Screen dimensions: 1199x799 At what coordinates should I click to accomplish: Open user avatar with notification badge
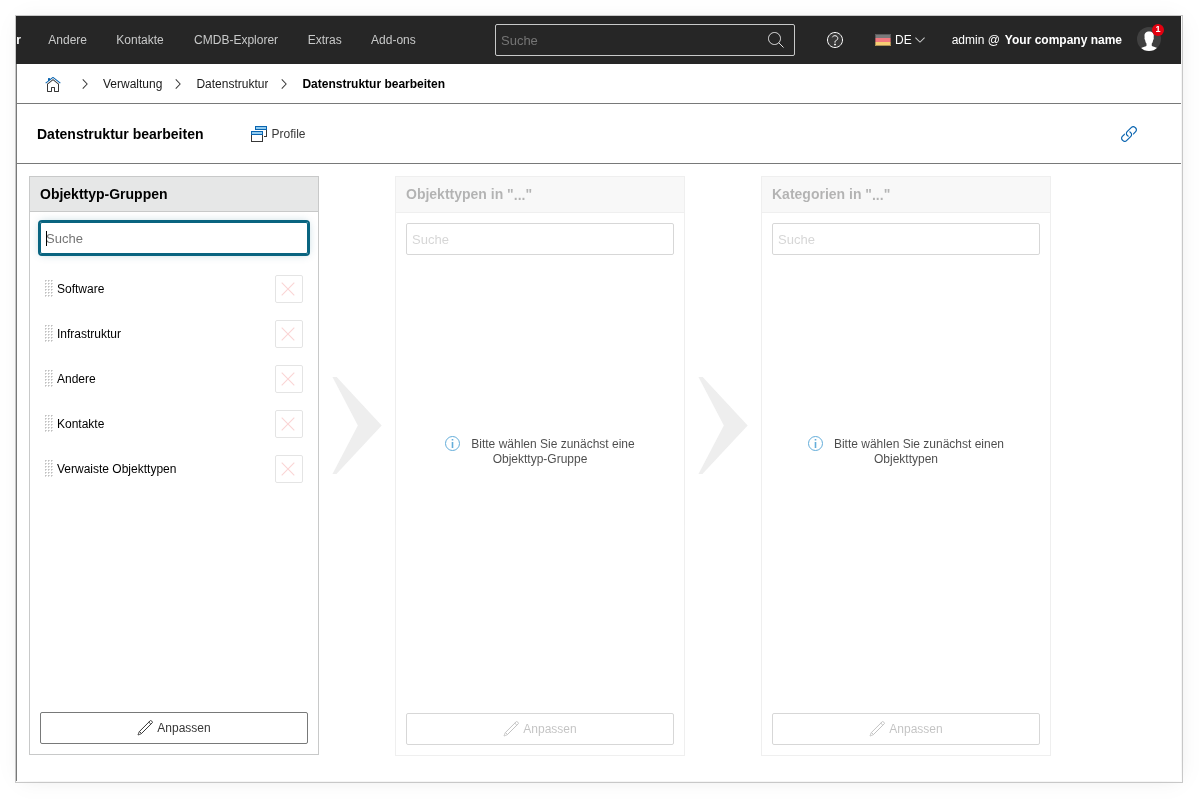[1148, 40]
